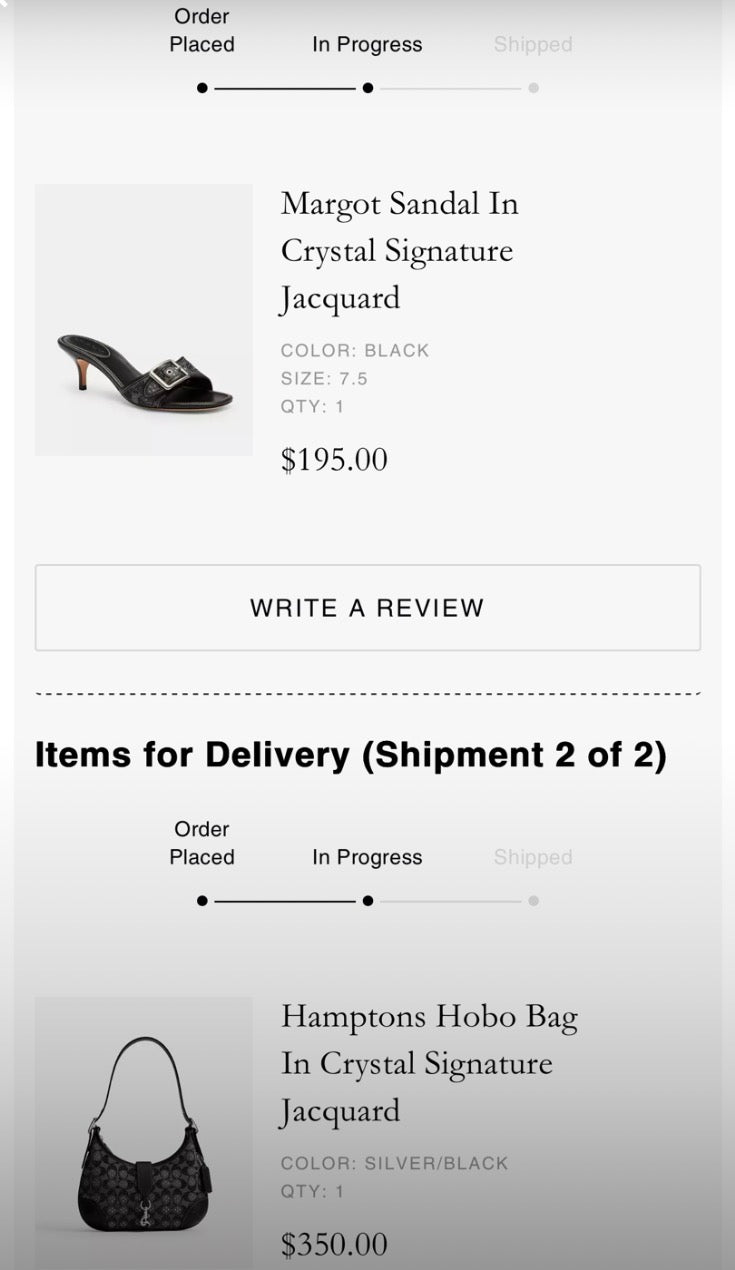Select the Order Placed dot in first tracker
This screenshot has width=735, height=1270.
click(203, 88)
